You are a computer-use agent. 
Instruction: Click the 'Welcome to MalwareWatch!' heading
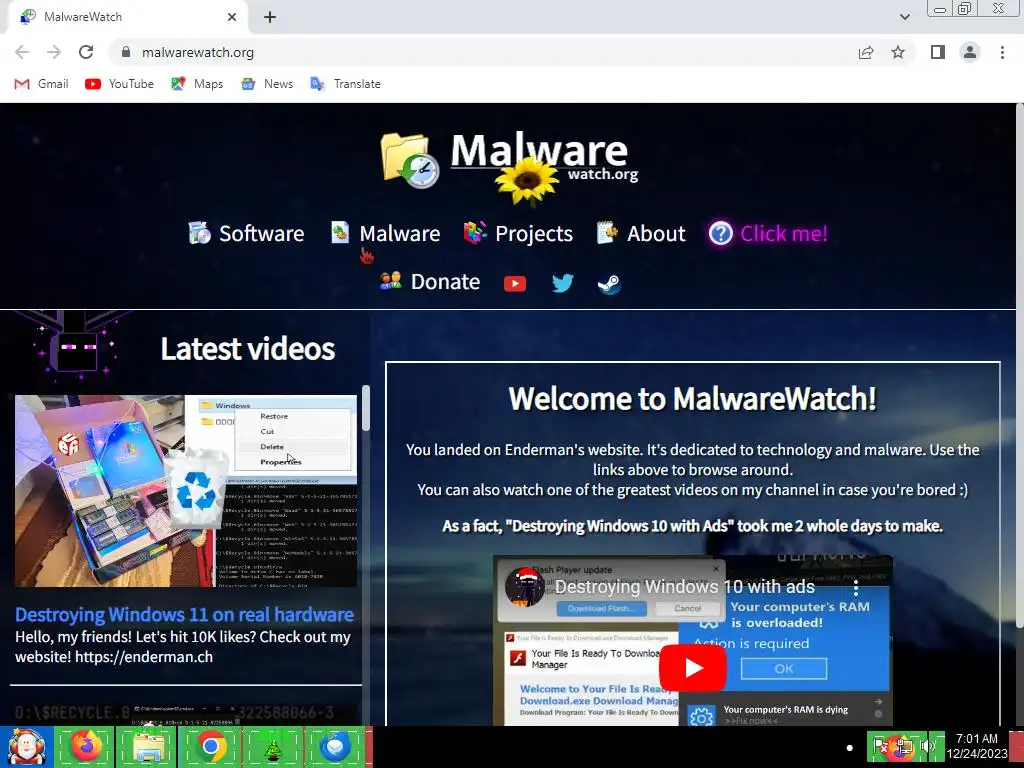(692, 398)
